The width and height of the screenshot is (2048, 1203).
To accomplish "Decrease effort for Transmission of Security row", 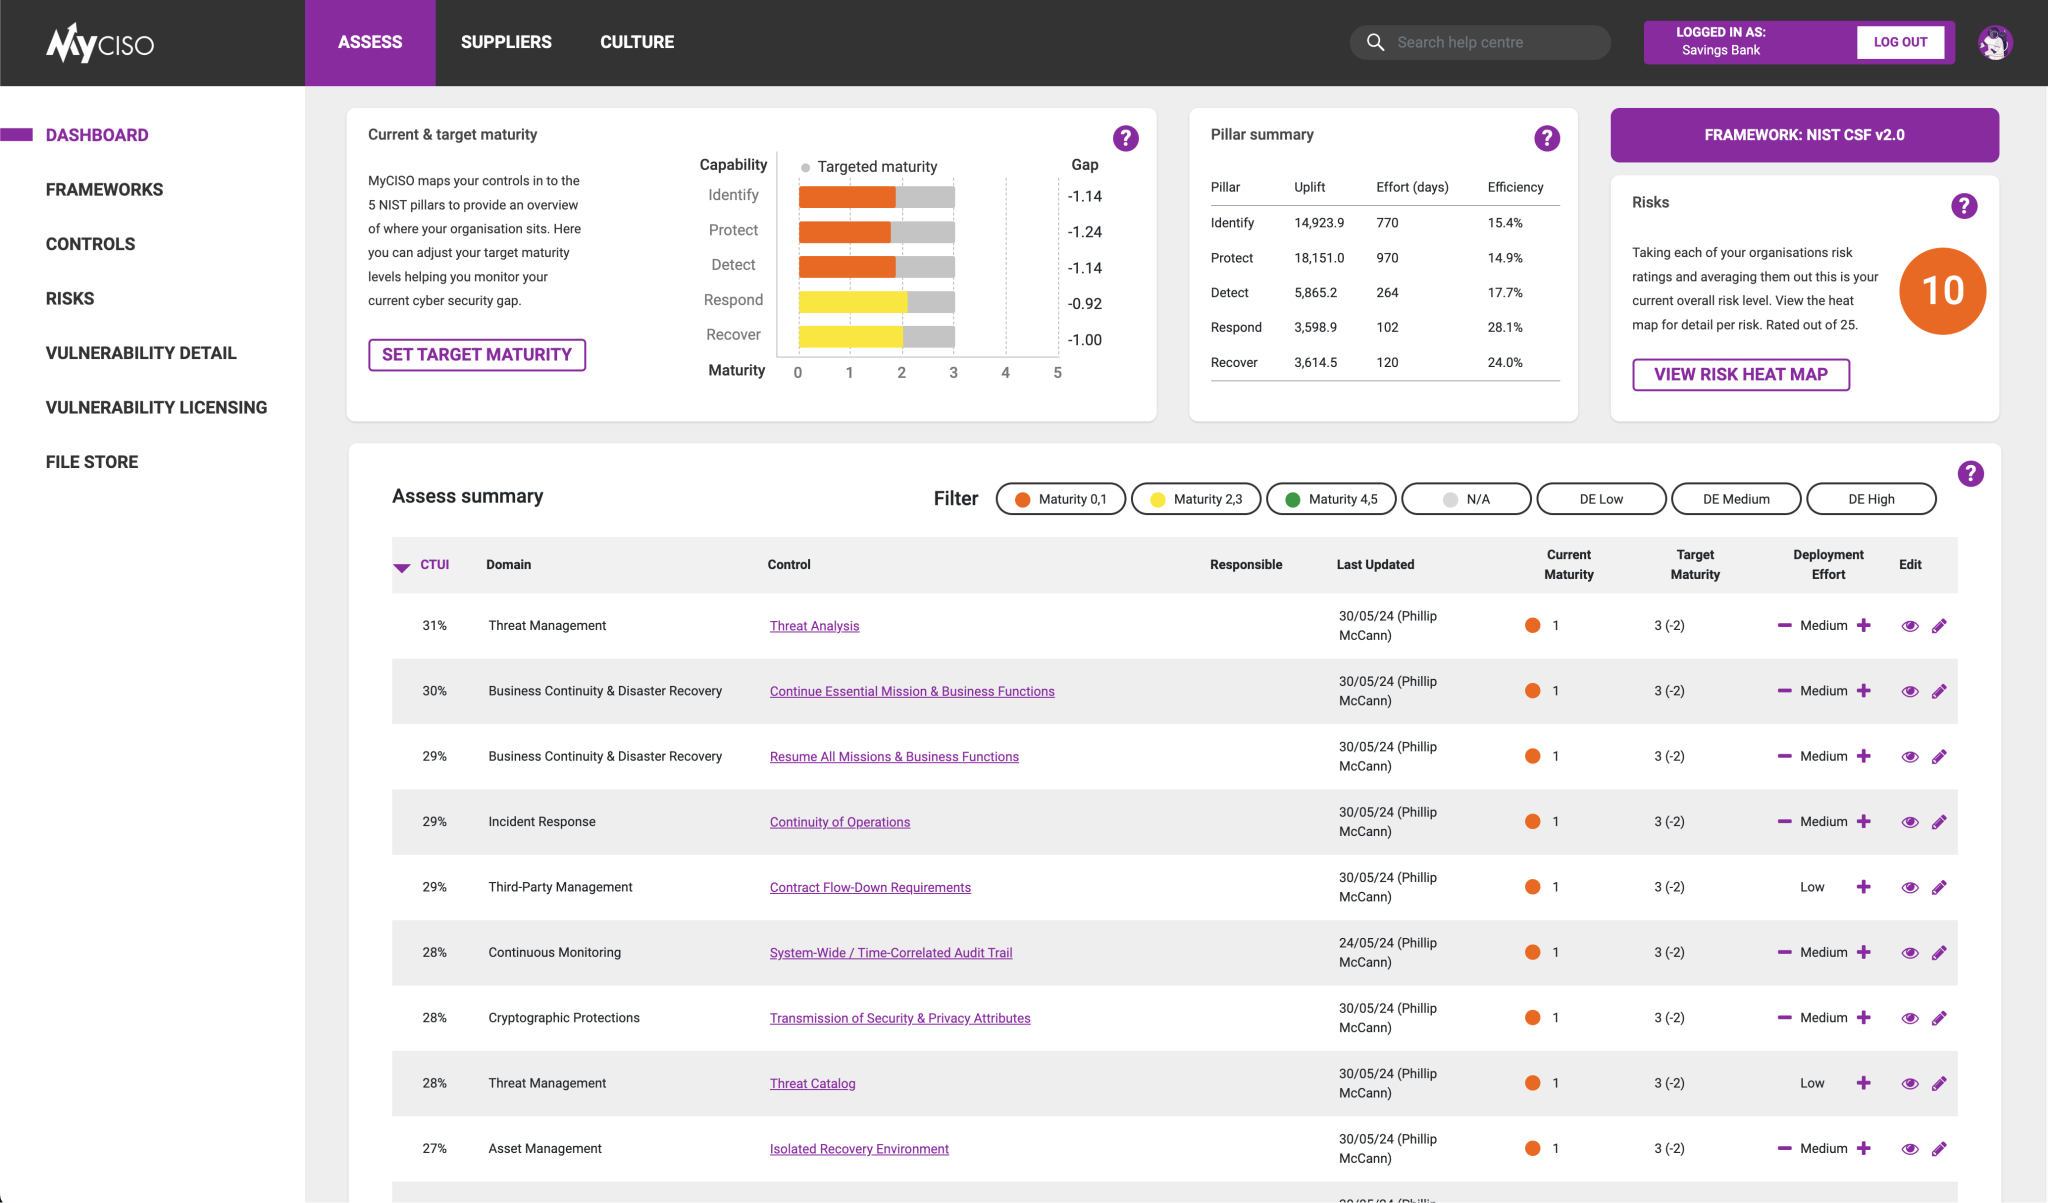I will 1784,1018.
